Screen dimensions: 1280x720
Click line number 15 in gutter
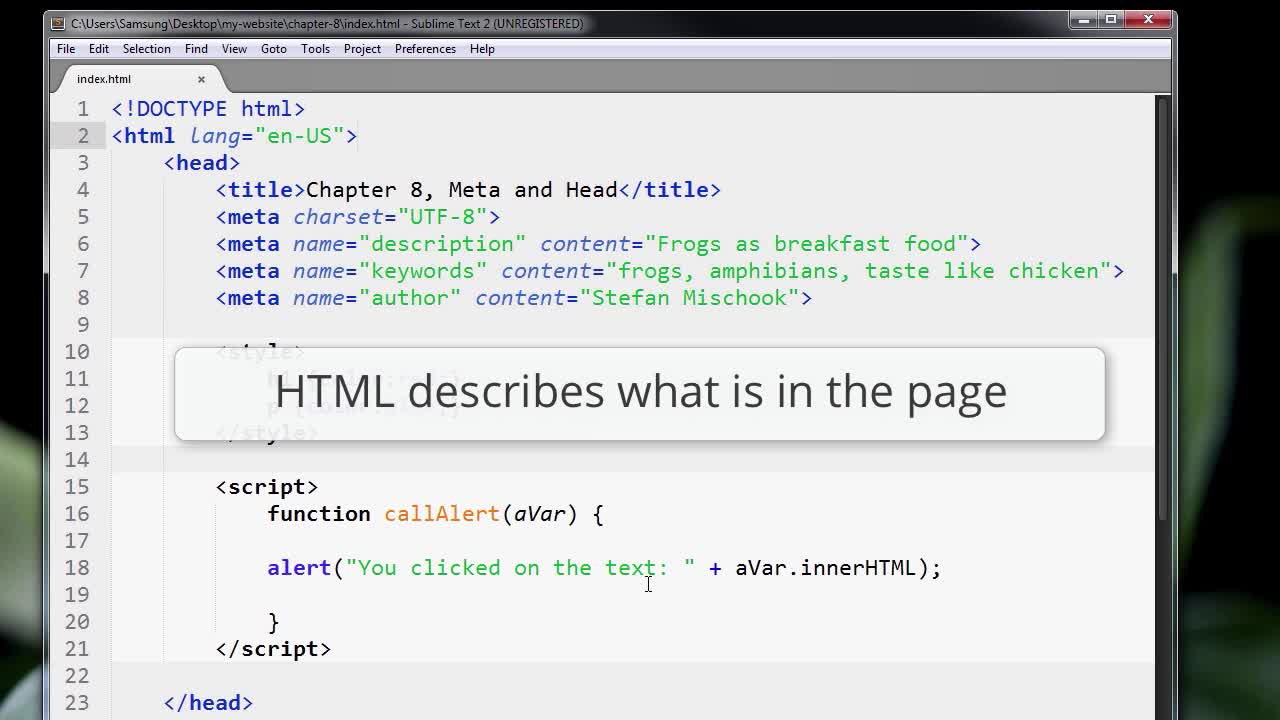point(77,487)
